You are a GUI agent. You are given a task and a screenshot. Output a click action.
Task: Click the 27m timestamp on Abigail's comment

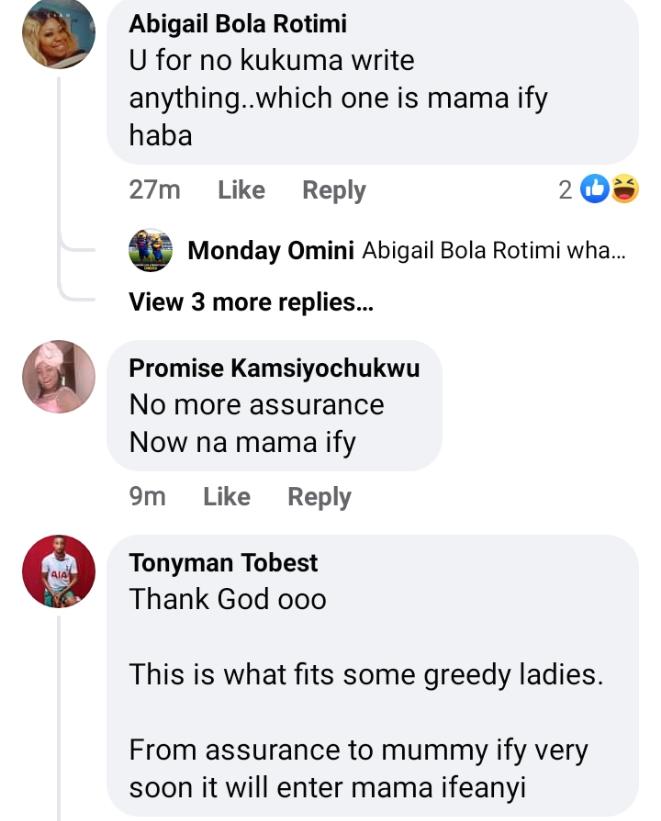coord(155,190)
